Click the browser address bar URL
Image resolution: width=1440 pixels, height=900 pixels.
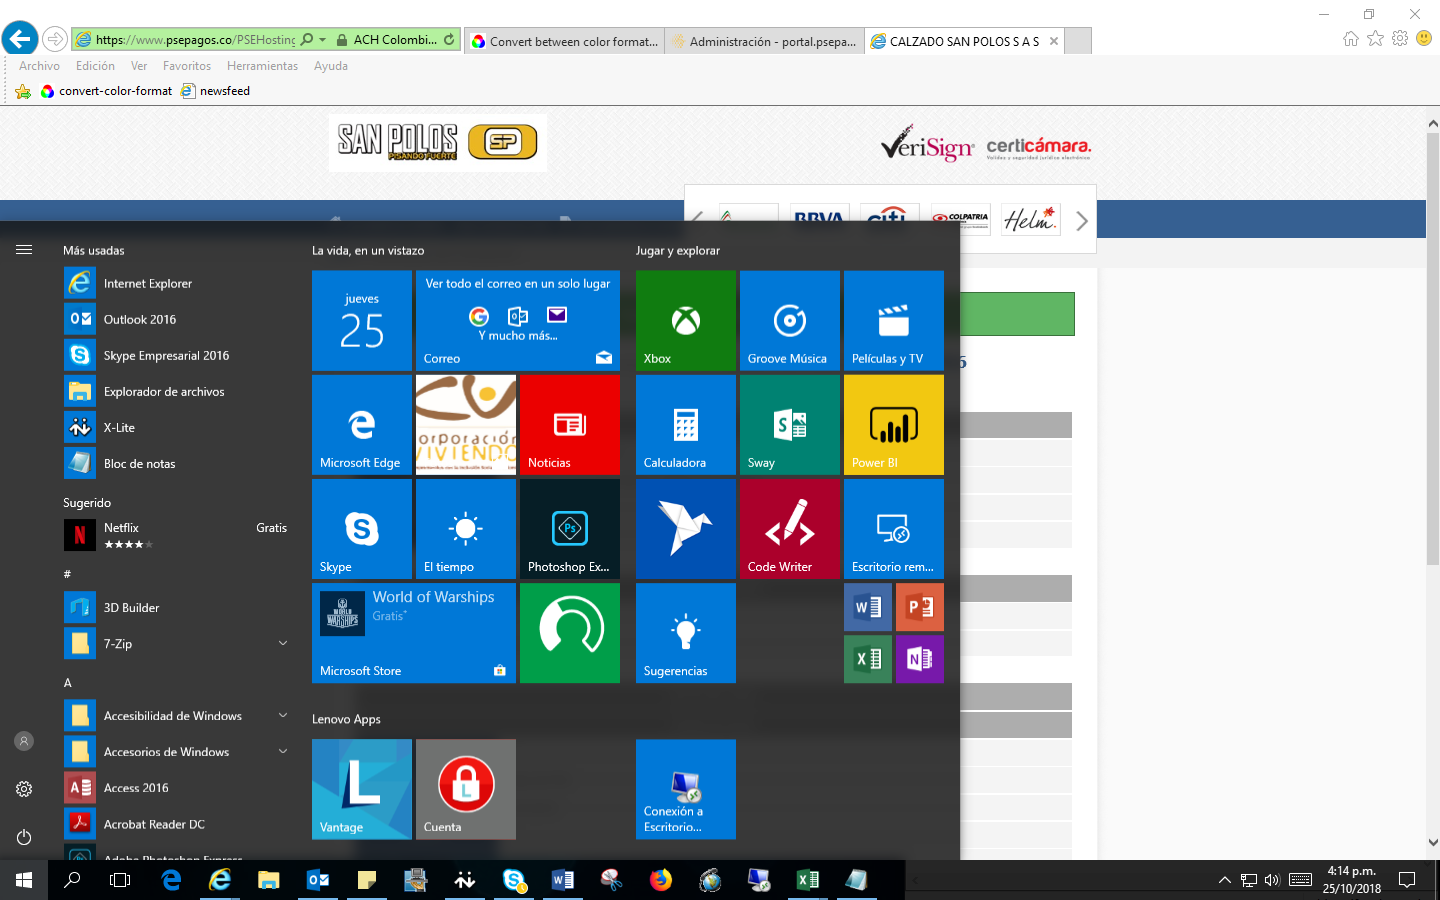pos(195,40)
